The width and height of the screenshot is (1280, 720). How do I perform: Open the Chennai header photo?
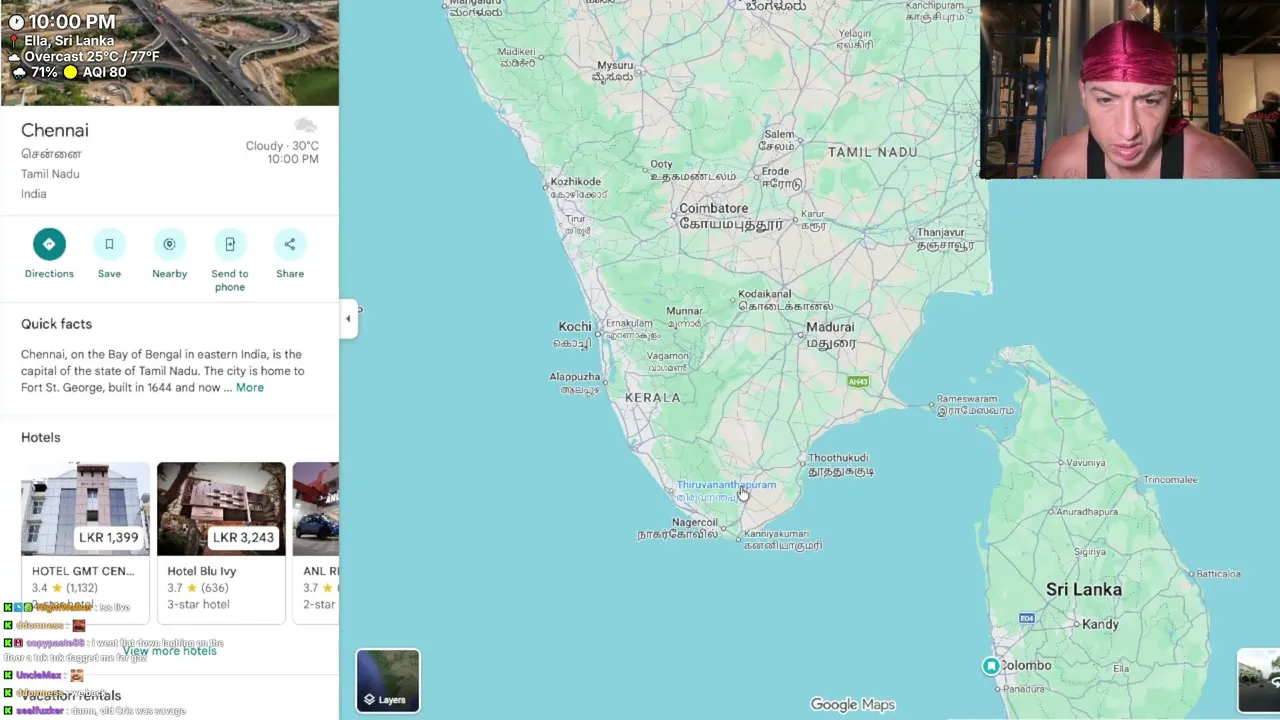point(170,53)
